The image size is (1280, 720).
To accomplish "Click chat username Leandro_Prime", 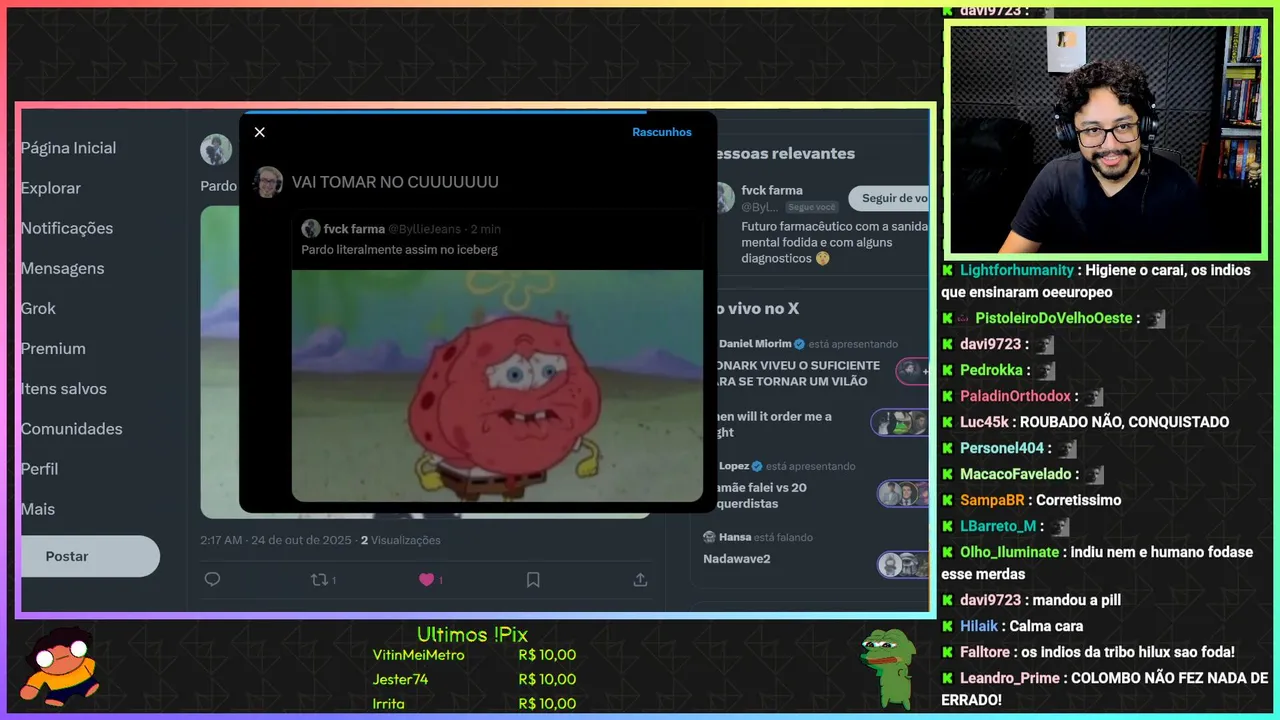I will (1010, 678).
